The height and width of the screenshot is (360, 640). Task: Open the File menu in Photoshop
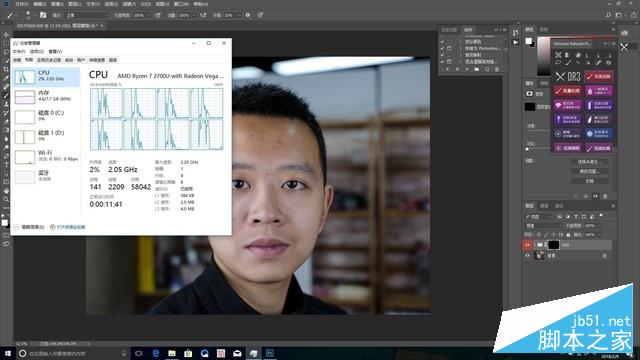point(22,4)
